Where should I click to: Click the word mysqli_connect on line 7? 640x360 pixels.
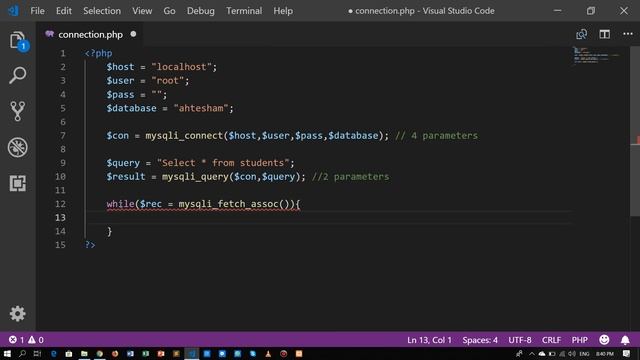[184, 136]
